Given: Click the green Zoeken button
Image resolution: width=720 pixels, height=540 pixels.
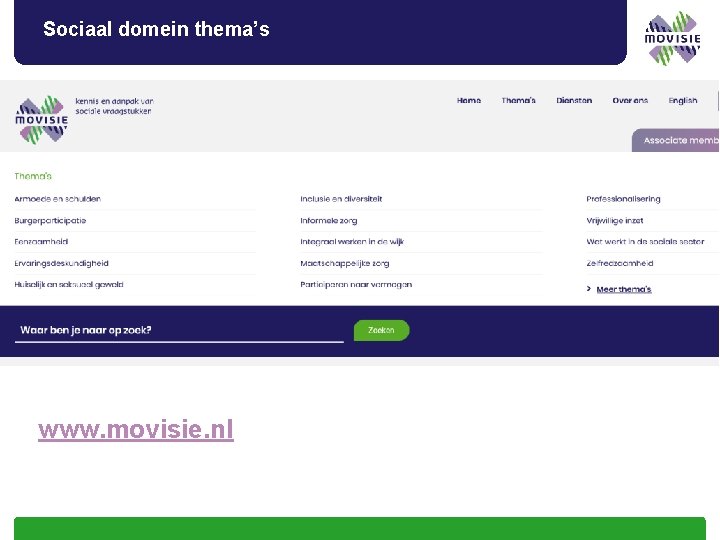Looking at the screenshot, I should [381, 330].
